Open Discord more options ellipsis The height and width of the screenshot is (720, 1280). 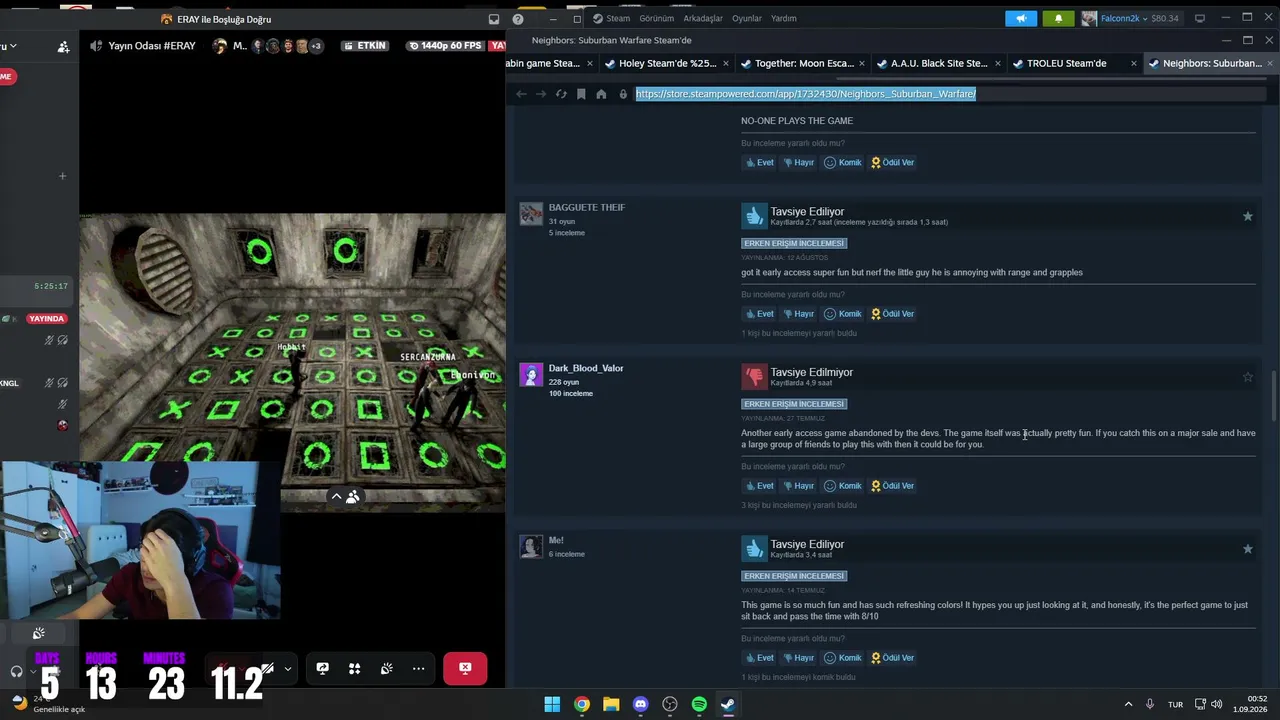coord(418,668)
